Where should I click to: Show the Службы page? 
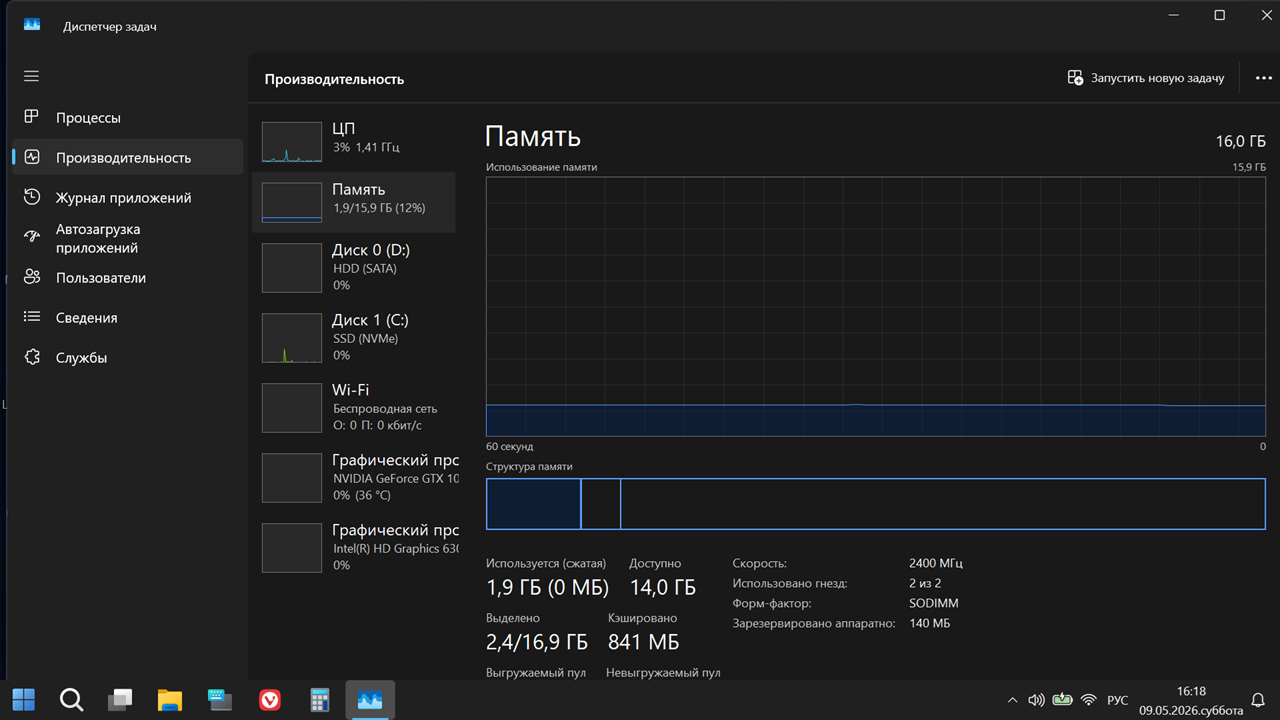(127, 357)
